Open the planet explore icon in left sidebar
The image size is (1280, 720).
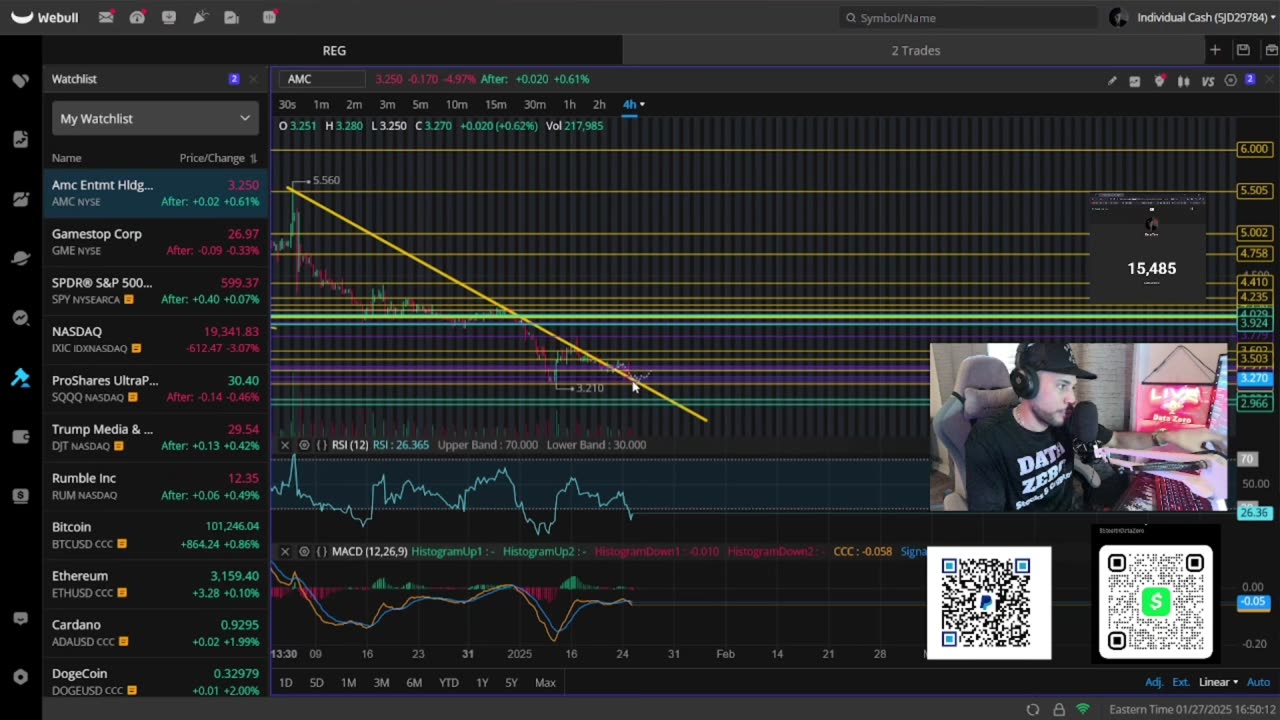(21, 258)
